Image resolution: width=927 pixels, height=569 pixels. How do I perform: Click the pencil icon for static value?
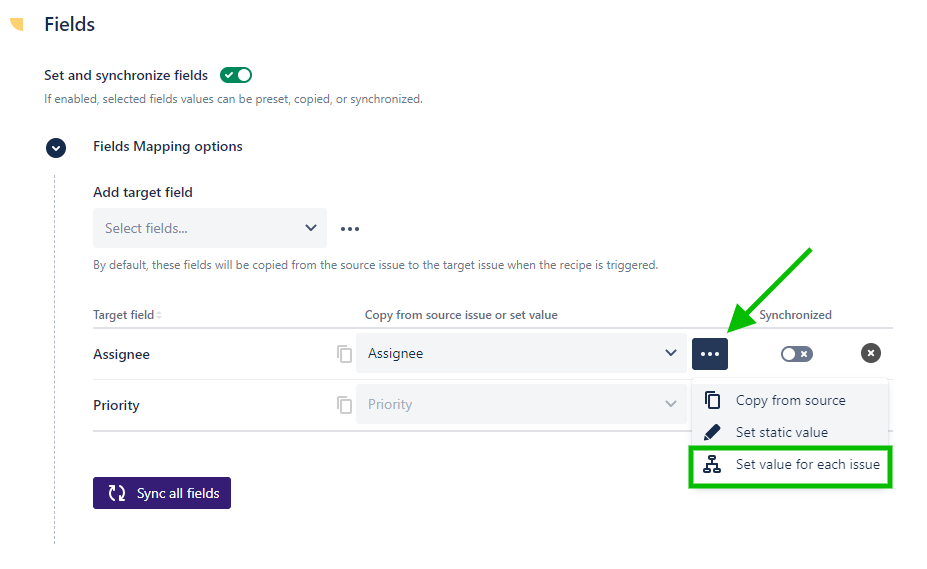[713, 432]
